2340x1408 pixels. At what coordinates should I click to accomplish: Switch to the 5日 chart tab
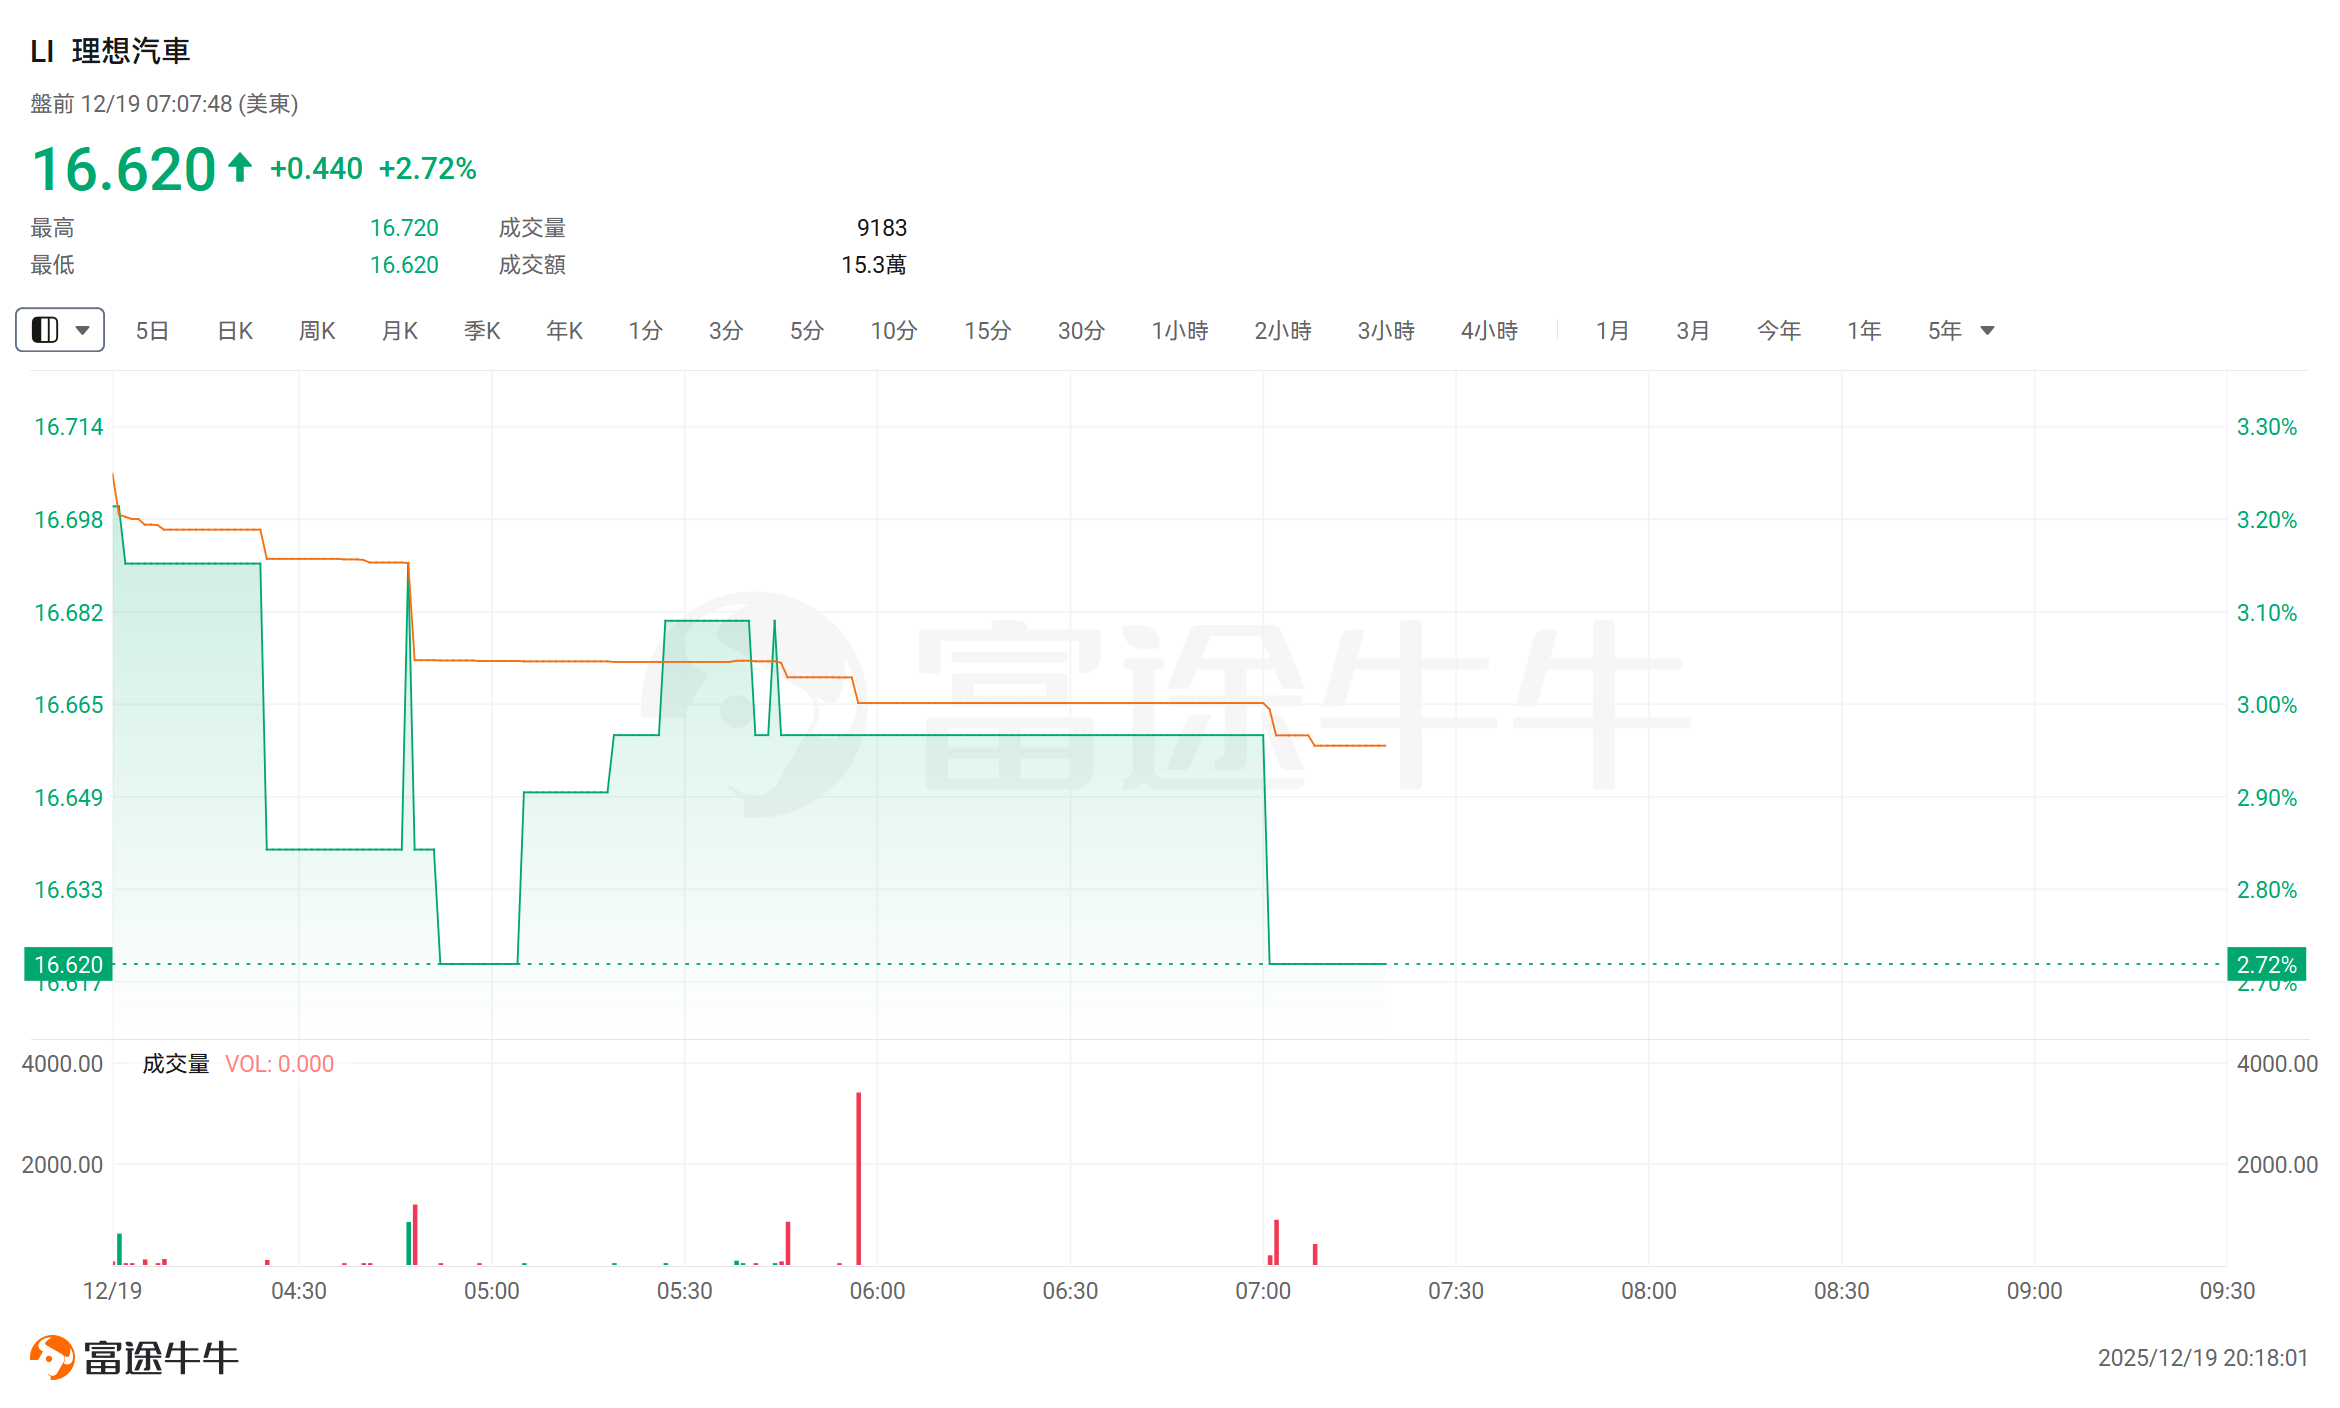tap(152, 330)
